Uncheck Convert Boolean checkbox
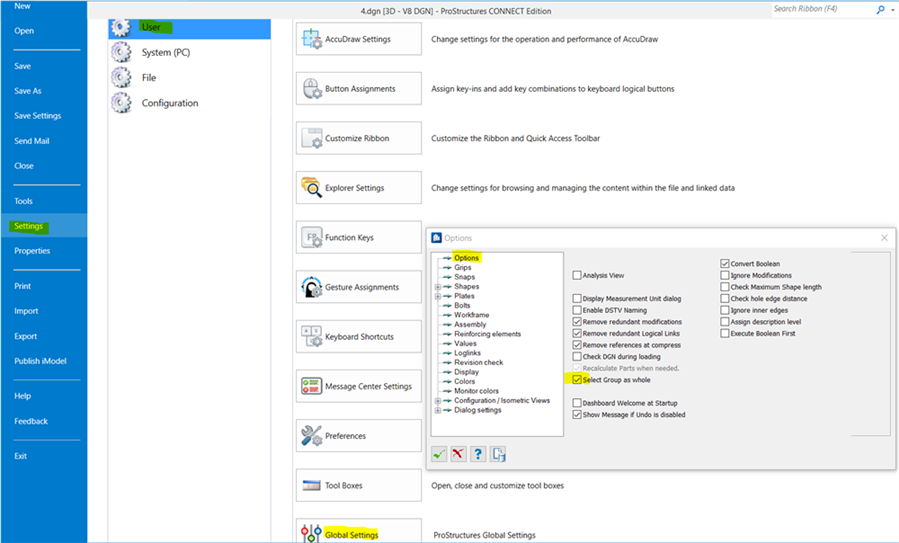Image resolution: width=899 pixels, height=543 pixels. pos(725,264)
